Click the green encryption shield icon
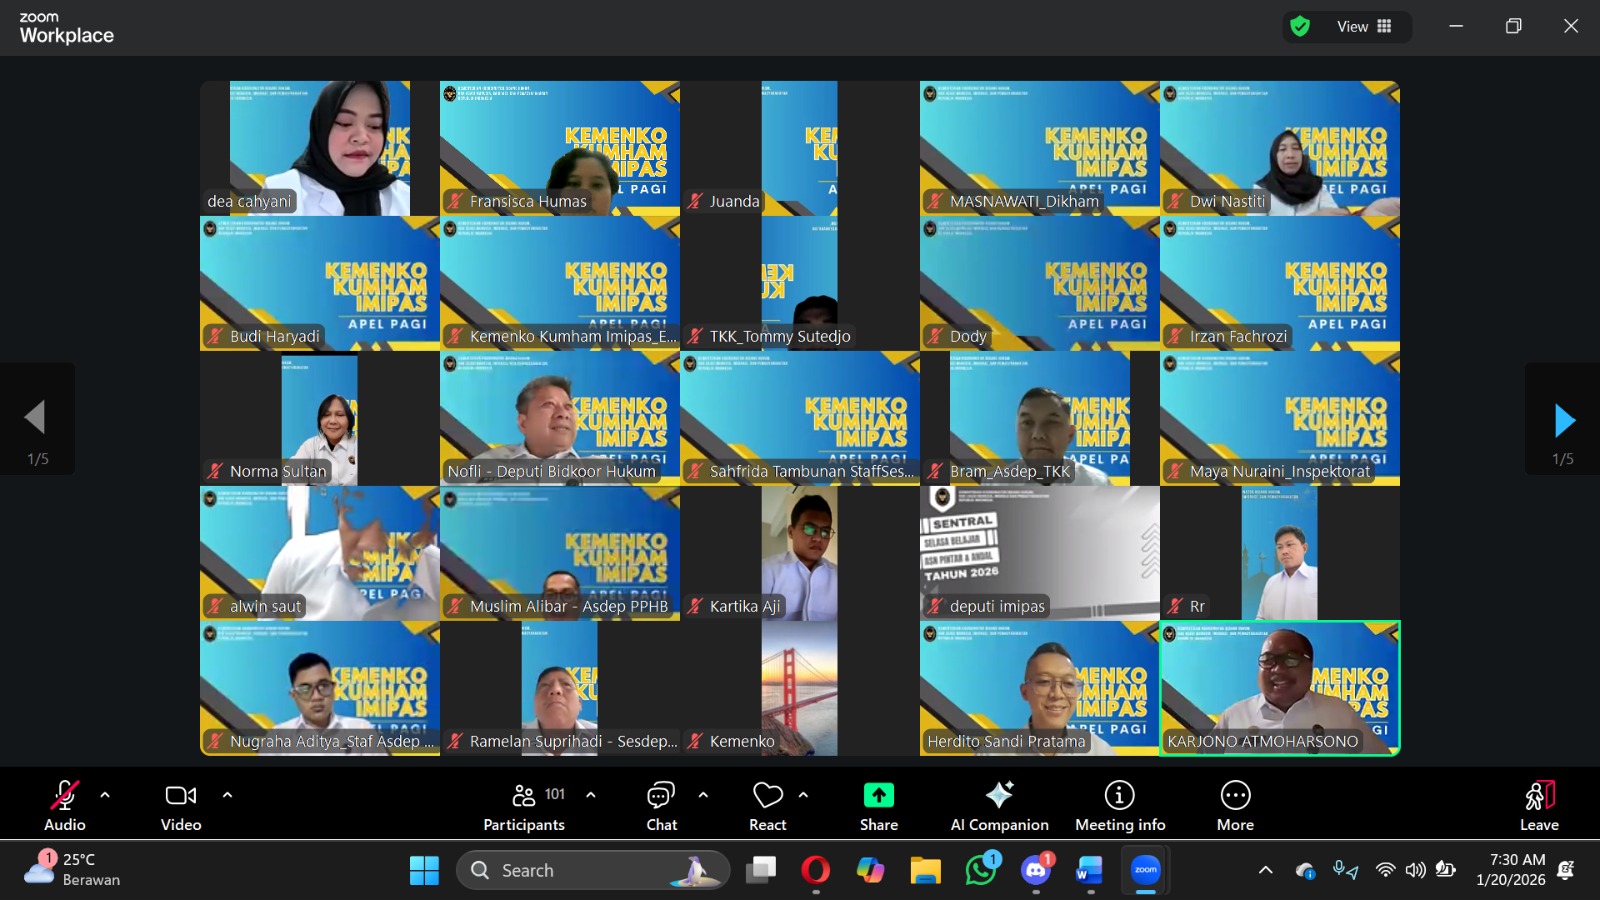1600x900 pixels. pyautogui.click(x=1300, y=27)
